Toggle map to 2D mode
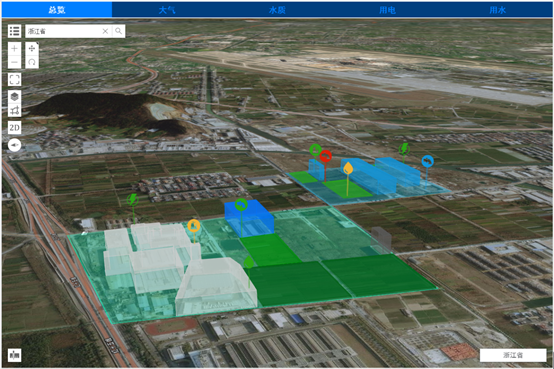The width and height of the screenshot is (554, 369). click(14, 128)
